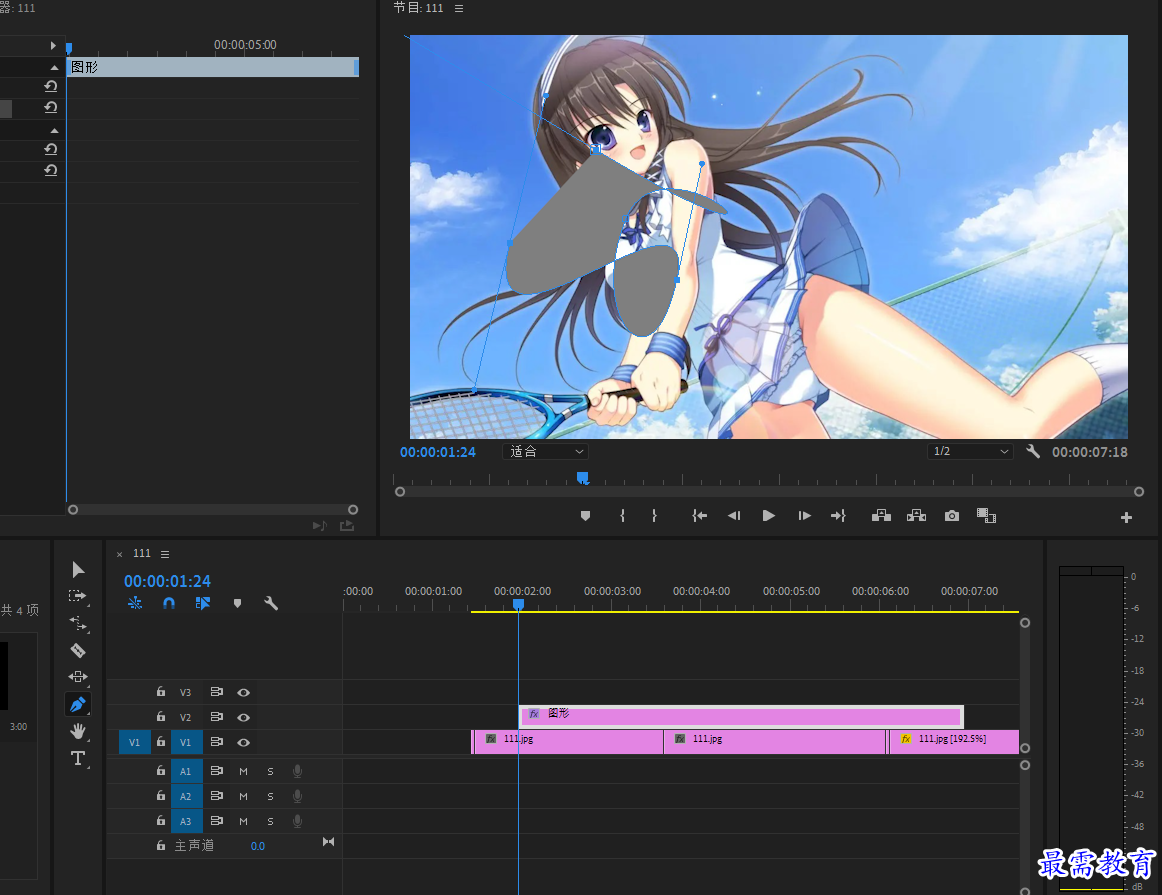Toggle V1 source patching button
1162x895 pixels.
click(134, 742)
